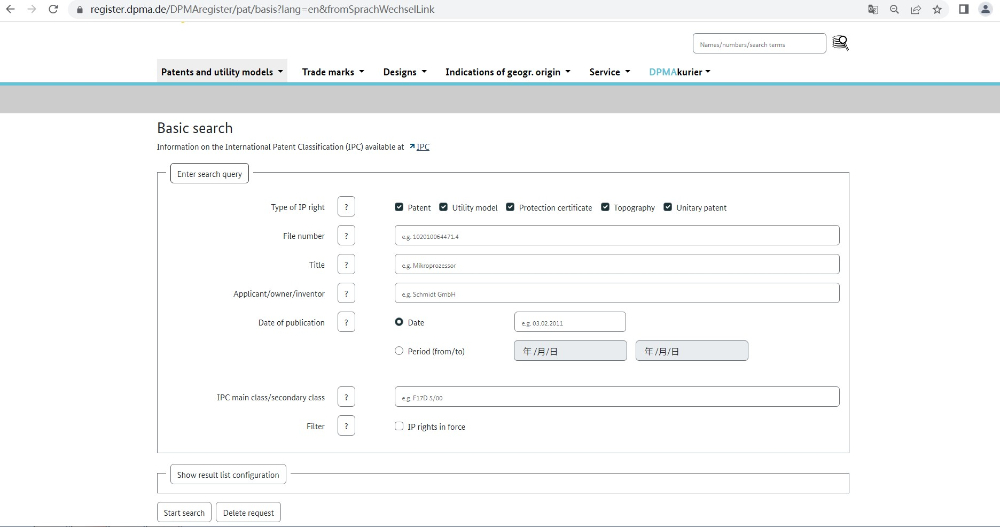Screen dimensions: 1000x527
Task: Open help icon for Date of publication
Action: click(x=346, y=323)
